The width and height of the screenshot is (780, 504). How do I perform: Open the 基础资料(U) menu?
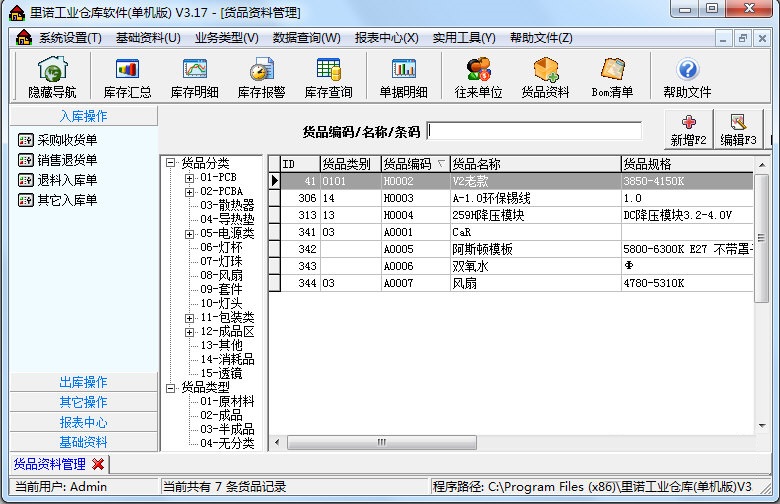(x=148, y=38)
